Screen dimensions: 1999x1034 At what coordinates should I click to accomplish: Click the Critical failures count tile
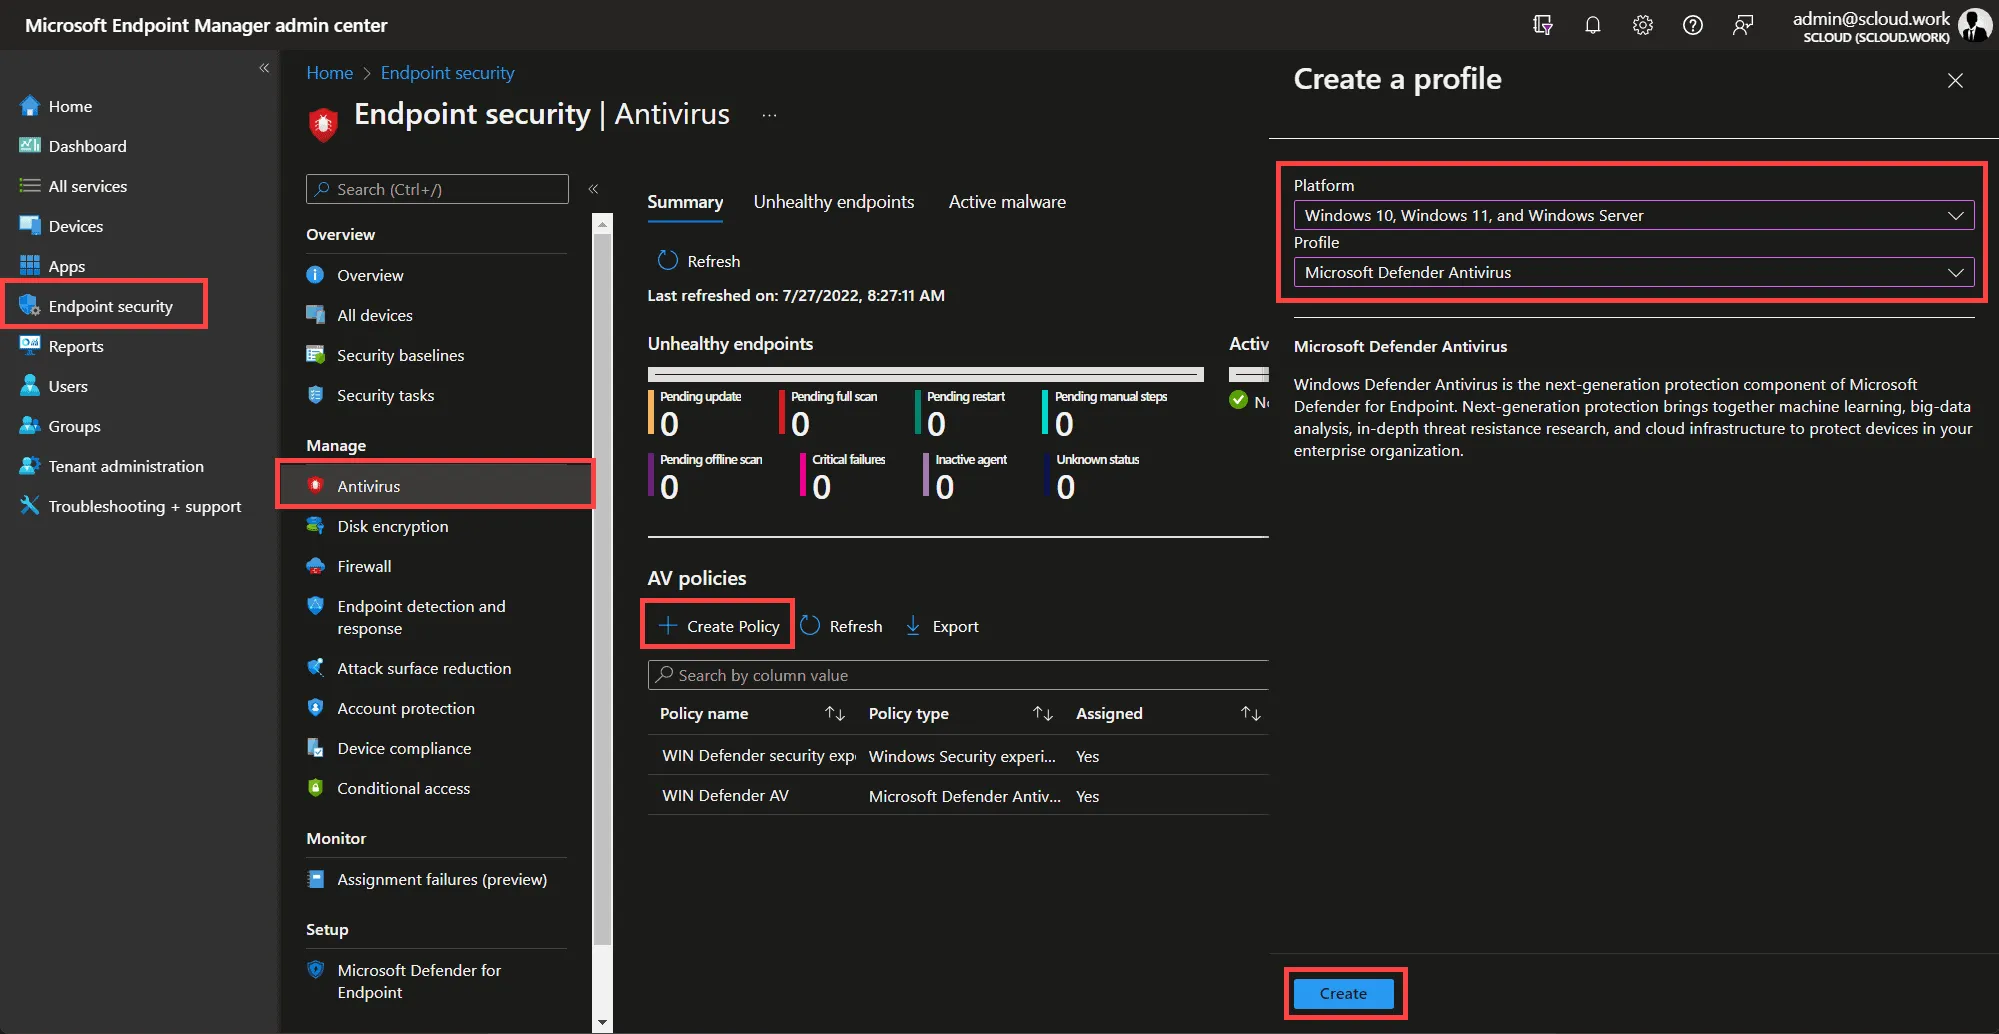pyautogui.click(x=843, y=475)
